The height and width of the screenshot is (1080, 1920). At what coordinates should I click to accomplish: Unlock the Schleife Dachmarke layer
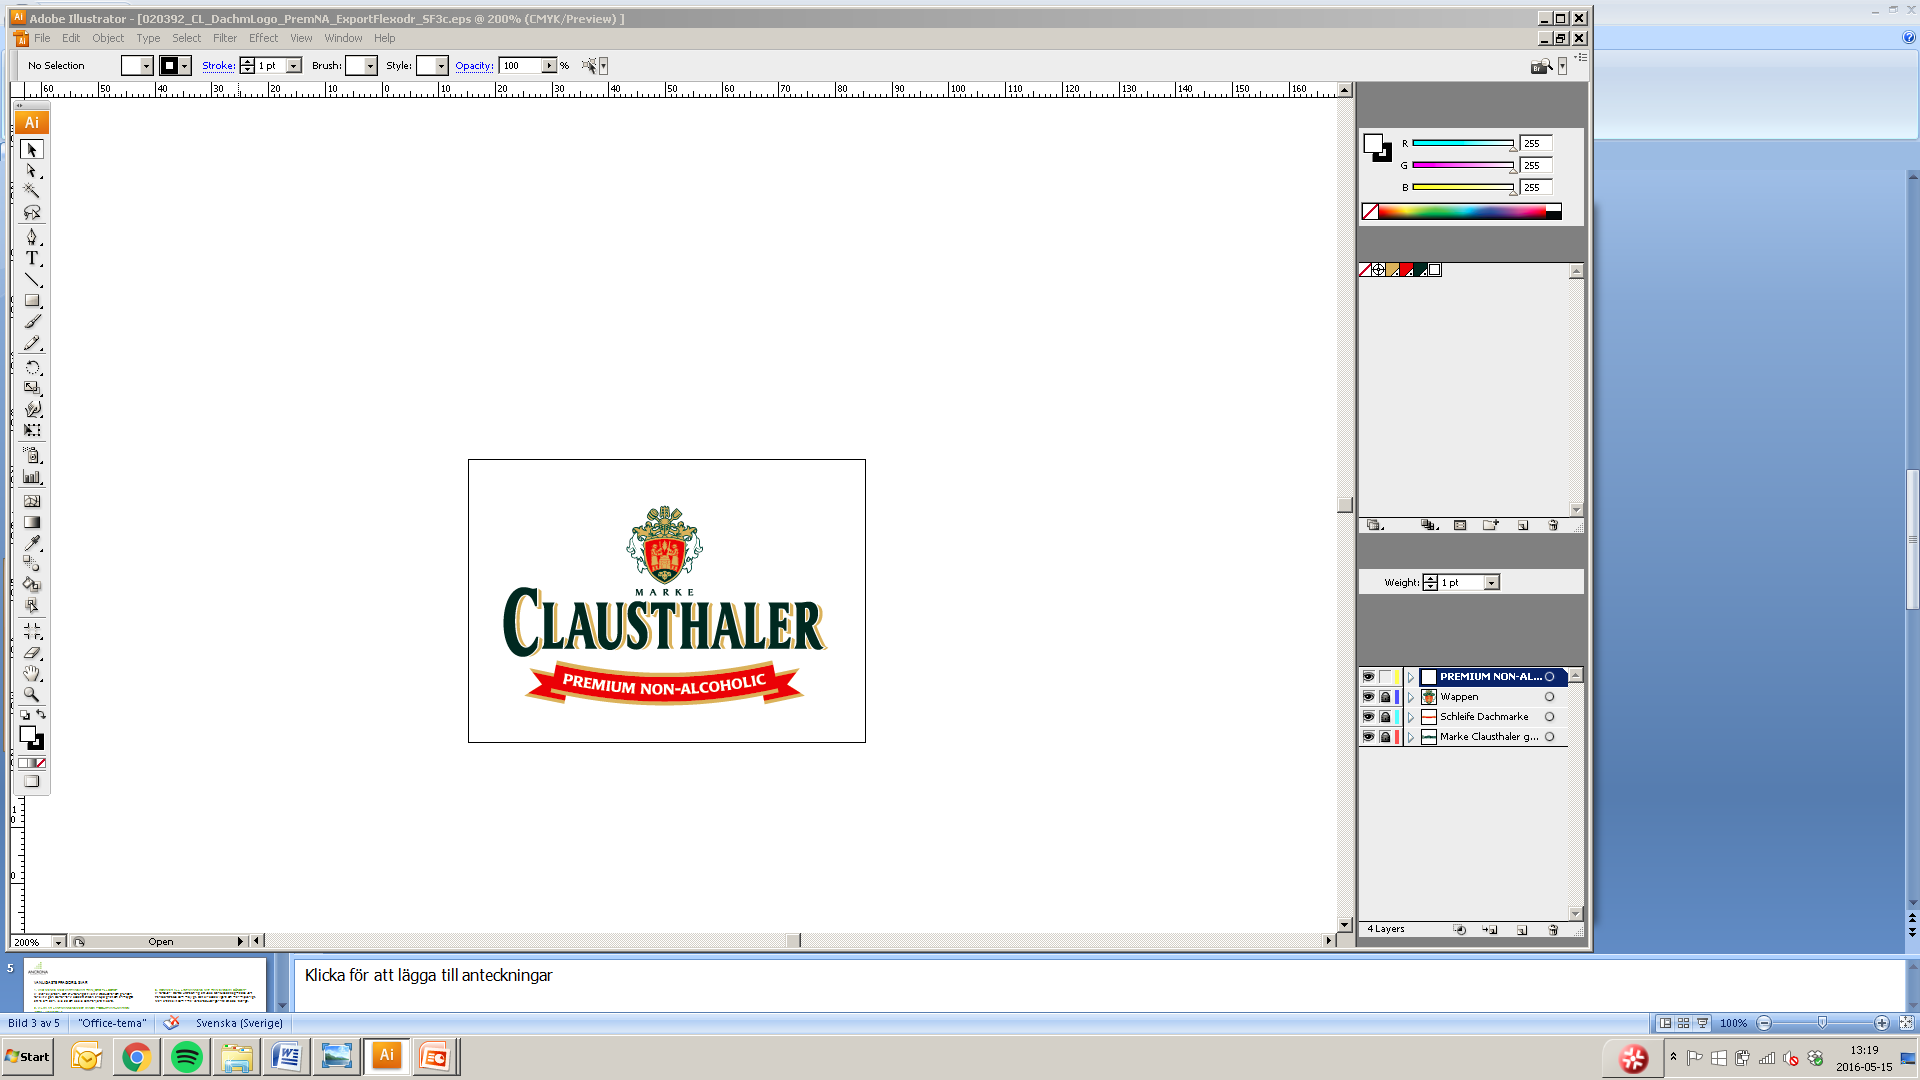[1385, 717]
